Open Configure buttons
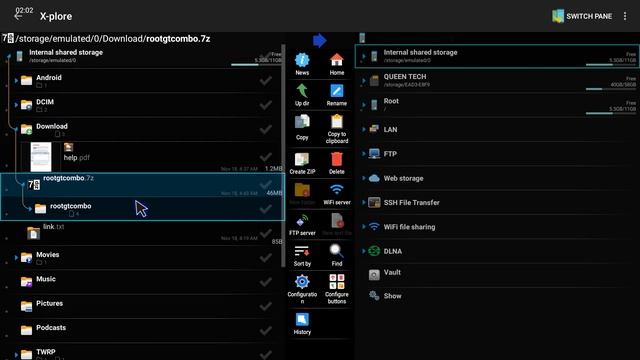Image resolution: width=640 pixels, height=360 pixels. point(337,289)
